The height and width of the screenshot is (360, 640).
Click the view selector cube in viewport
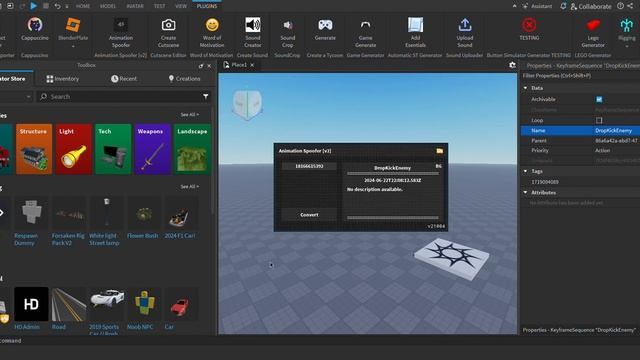point(247,104)
